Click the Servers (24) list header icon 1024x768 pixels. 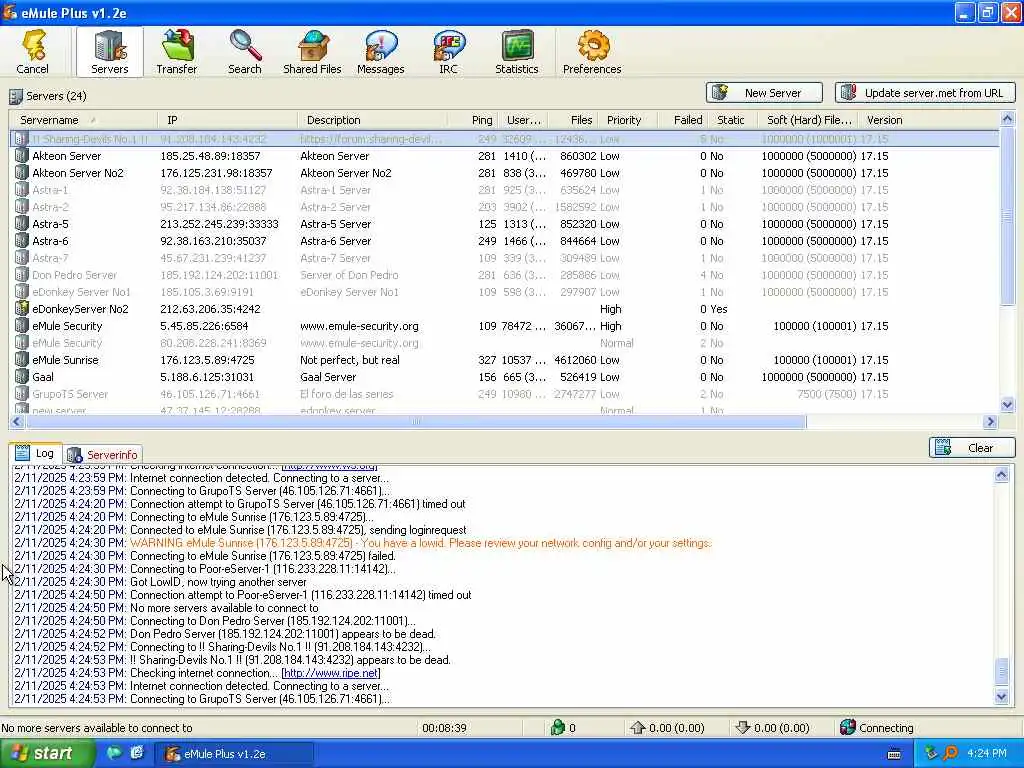16,97
